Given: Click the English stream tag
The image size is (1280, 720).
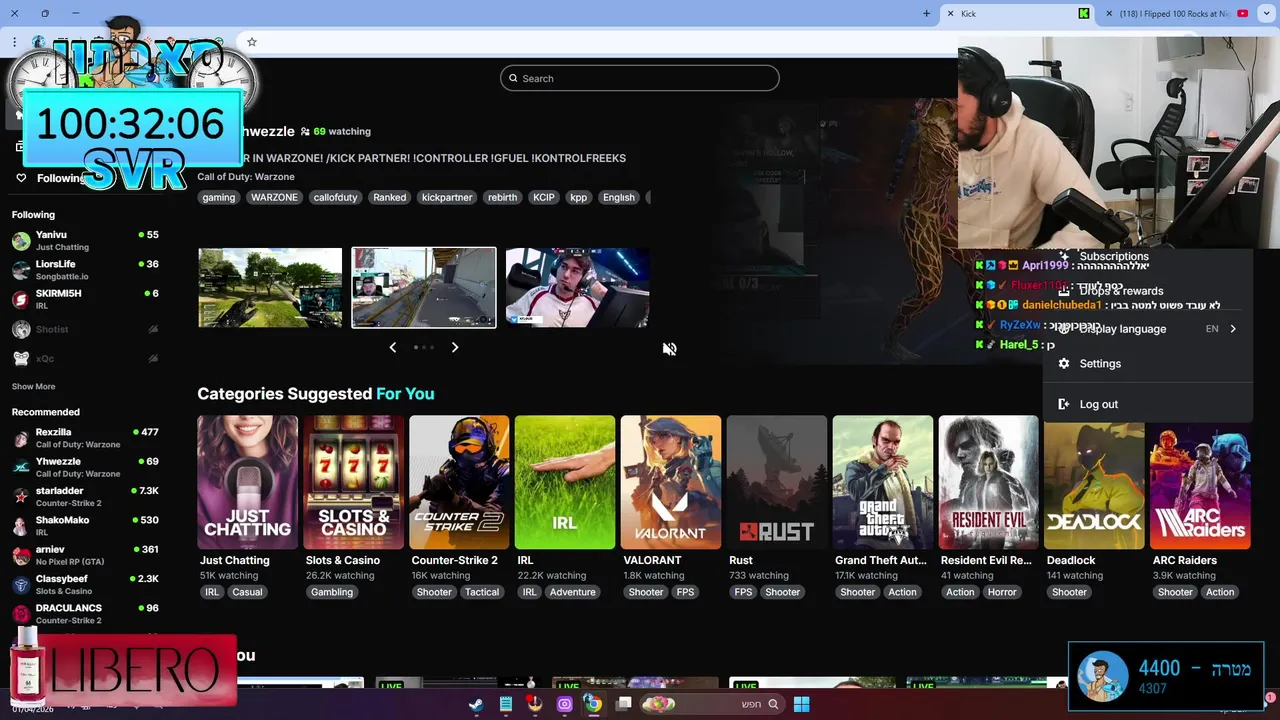Looking at the screenshot, I should point(619,198).
